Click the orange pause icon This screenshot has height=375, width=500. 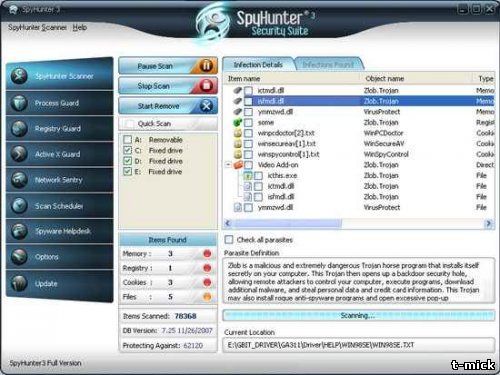click(206, 66)
